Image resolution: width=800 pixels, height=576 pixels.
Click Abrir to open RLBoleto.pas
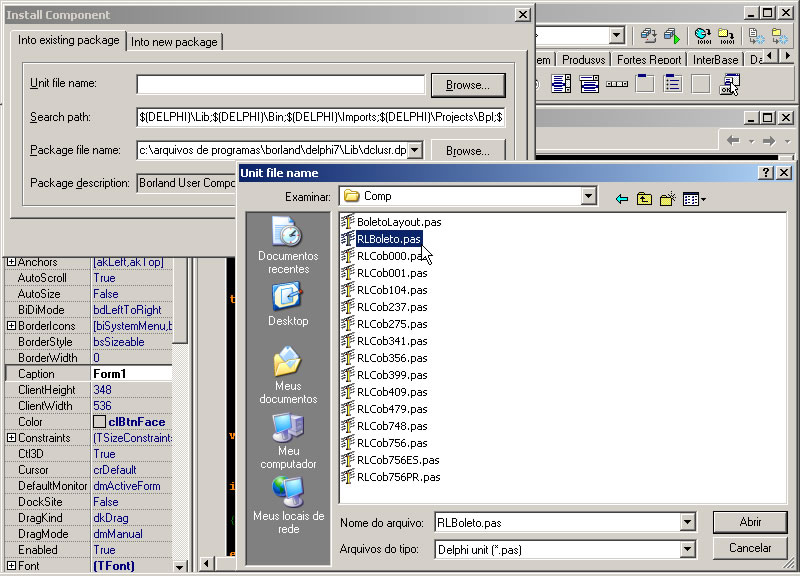(749, 521)
